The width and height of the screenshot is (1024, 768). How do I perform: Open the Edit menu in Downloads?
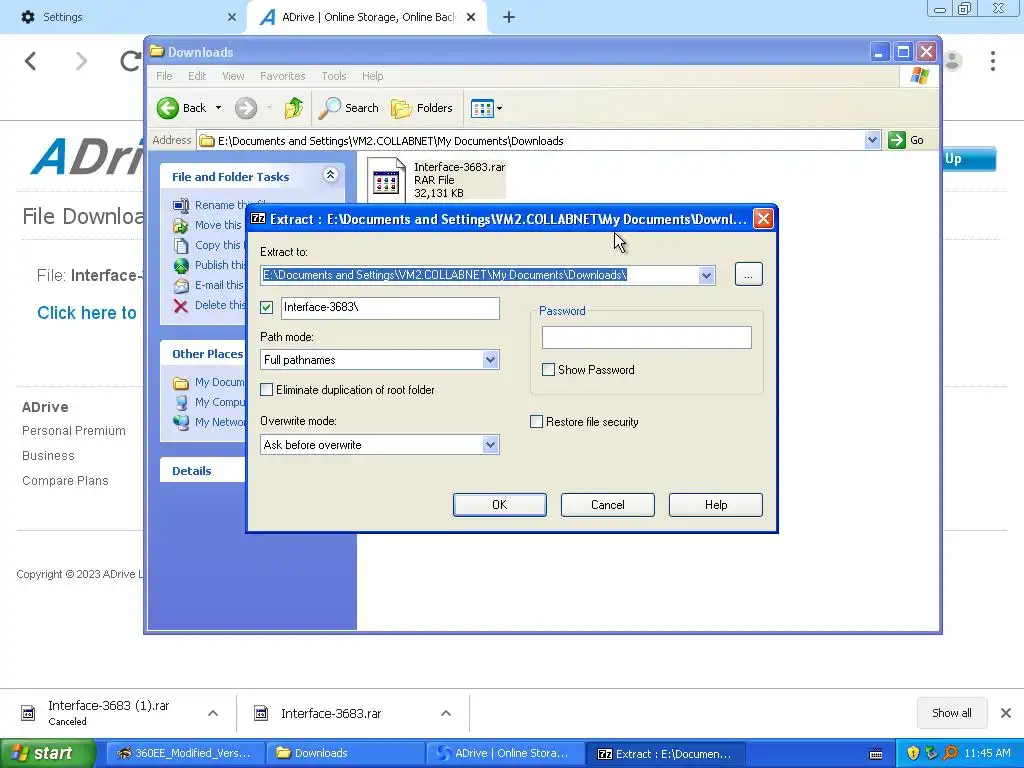click(x=197, y=76)
